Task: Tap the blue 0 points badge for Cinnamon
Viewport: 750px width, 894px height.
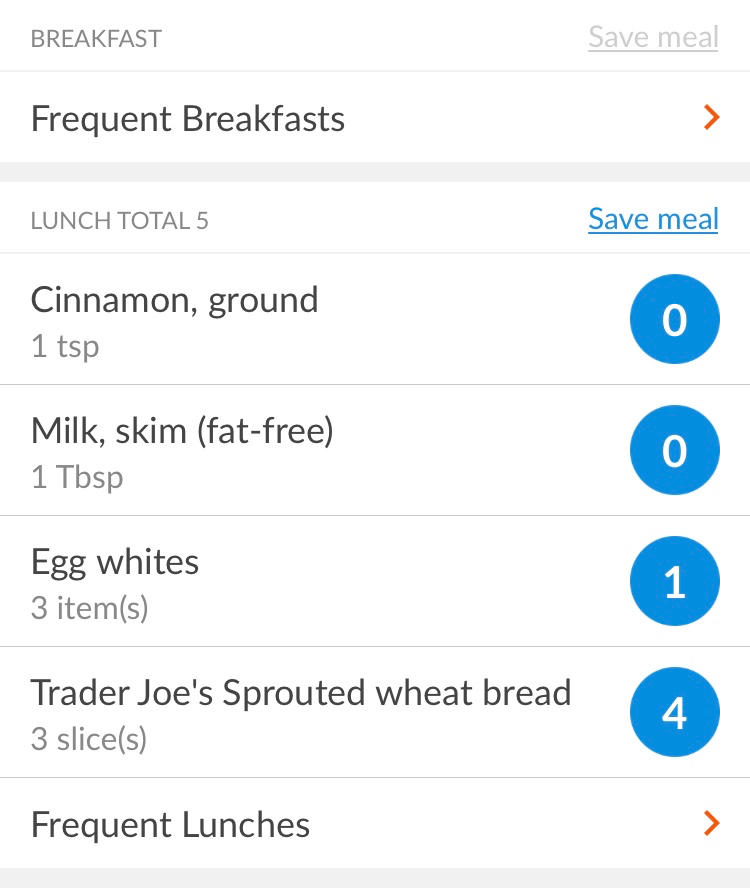Action: tap(675, 319)
